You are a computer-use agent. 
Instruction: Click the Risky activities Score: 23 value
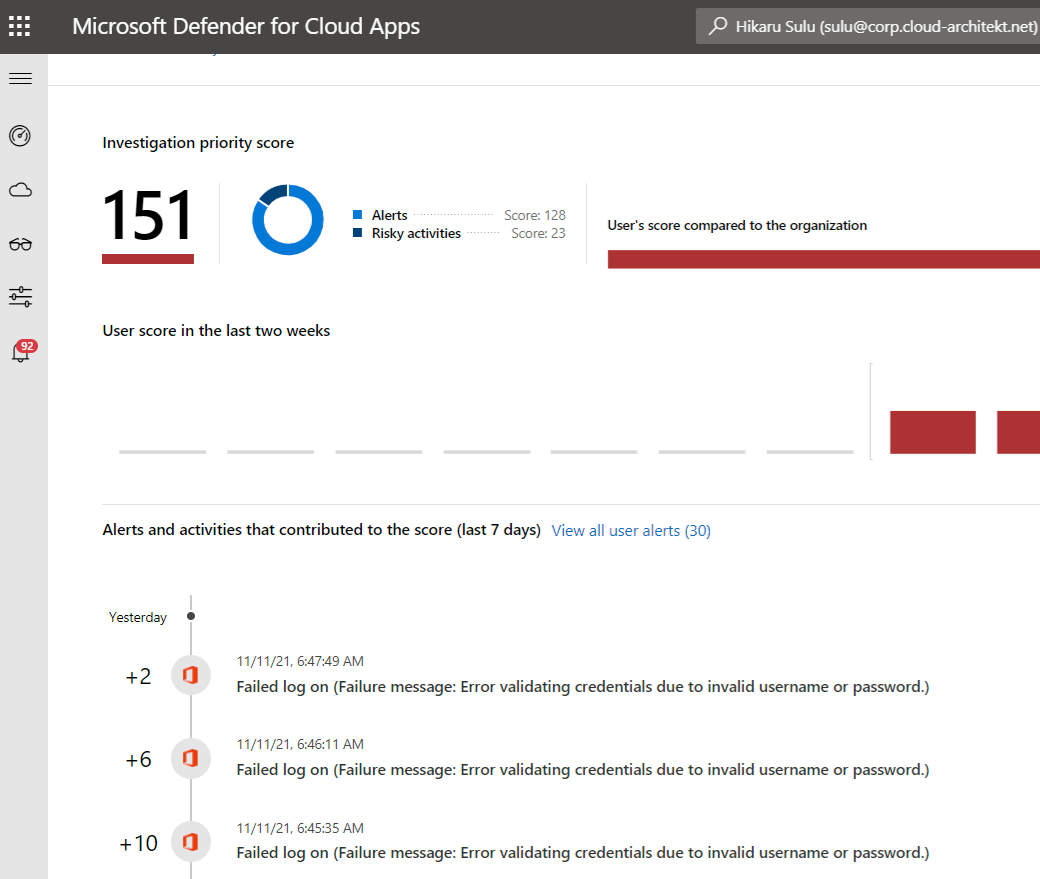(x=538, y=234)
